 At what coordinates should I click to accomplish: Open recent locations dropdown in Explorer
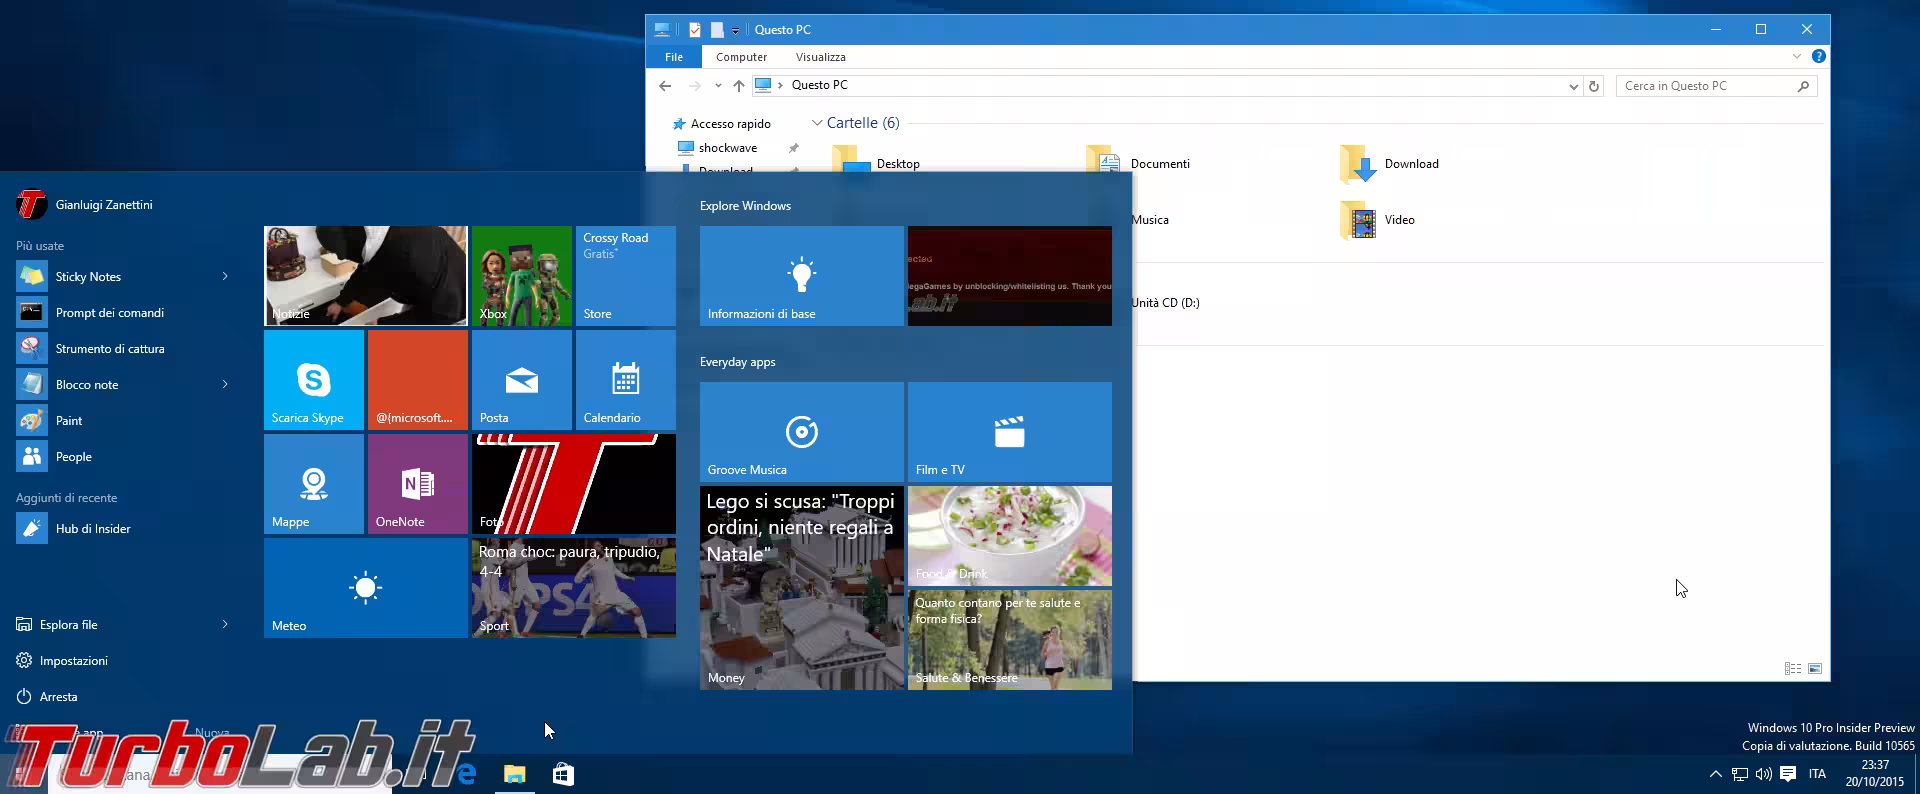click(718, 86)
